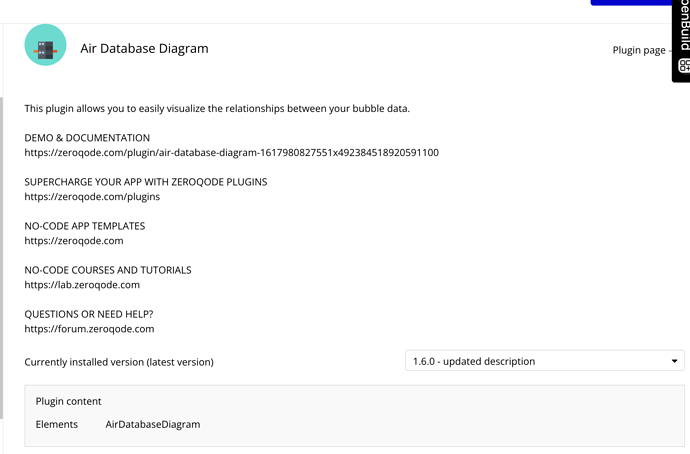Open the zeroqode.com/plugins link
Image resolution: width=690 pixels, height=454 pixels.
[92, 197]
